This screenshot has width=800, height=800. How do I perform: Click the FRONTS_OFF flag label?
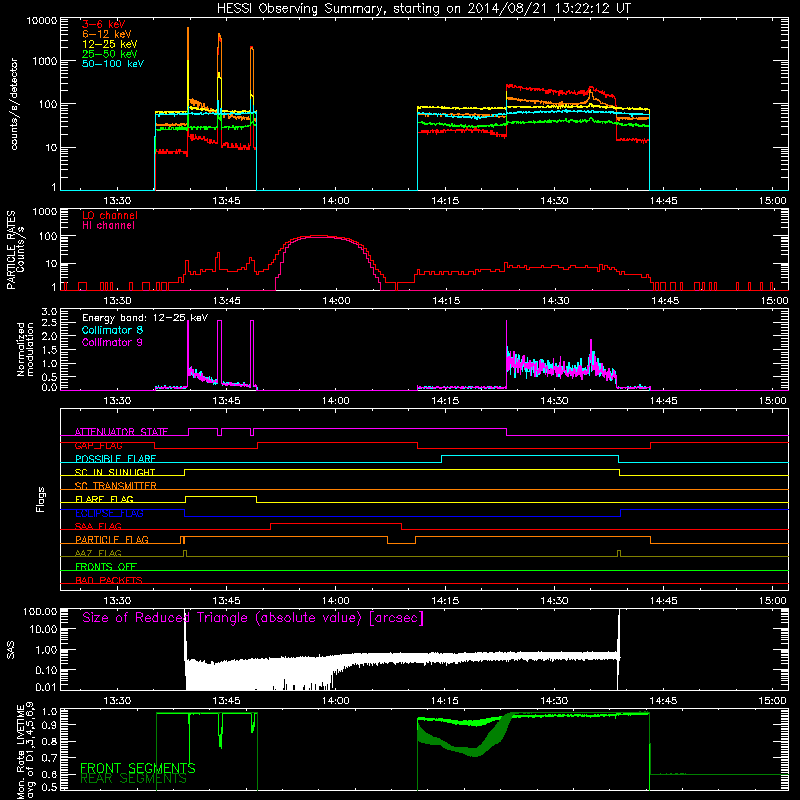click(106, 567)
